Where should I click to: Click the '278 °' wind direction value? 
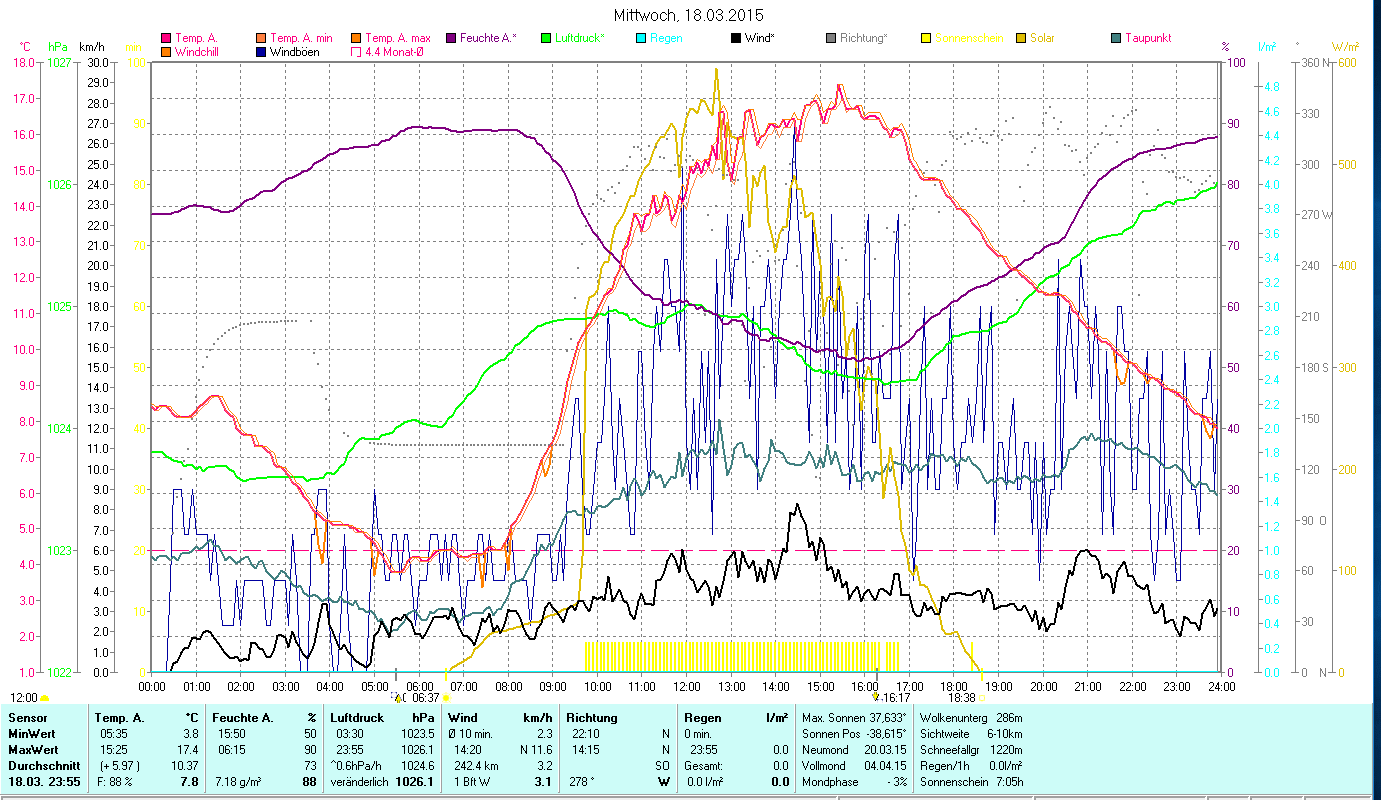pyautogui.click(x=581, y=782)
